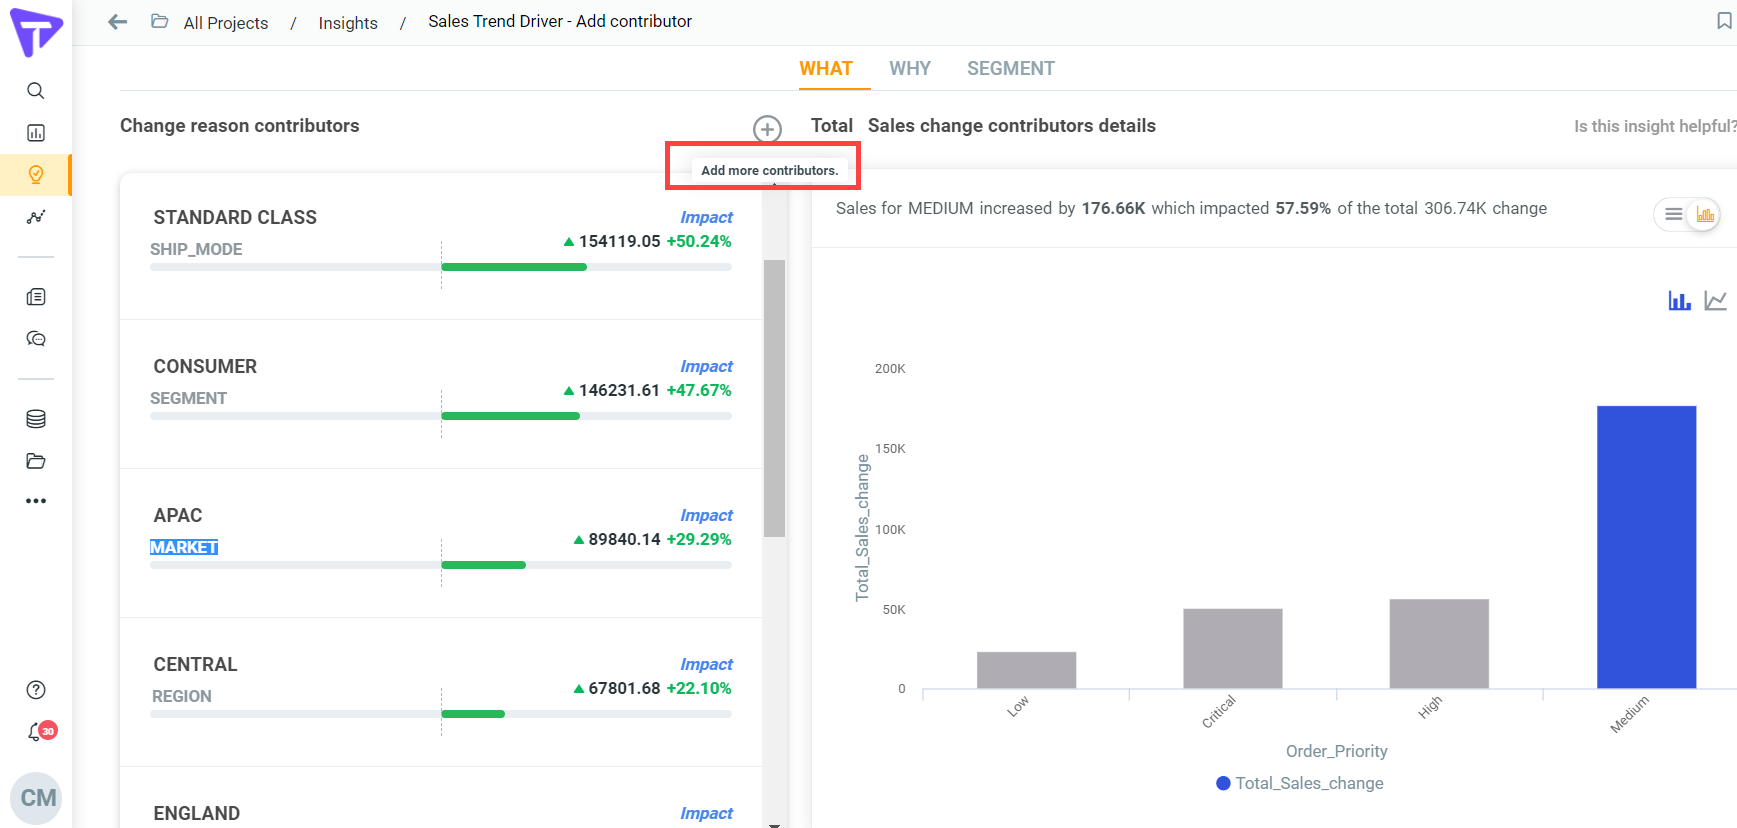1737x828 pixels.
Task: Open the WHY tab
Action: pos(910,69)
